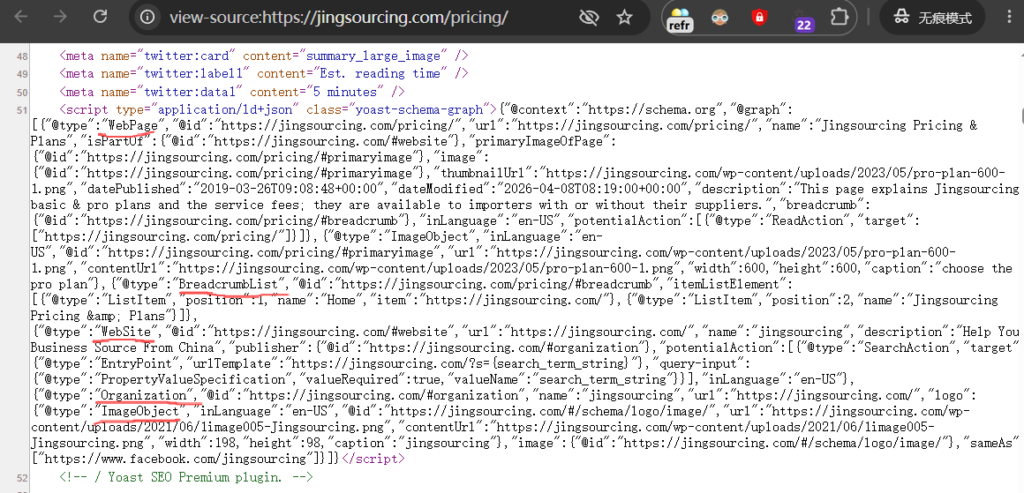Viewport: 1024px width, 493px height.
Task: Open the red shield lock extension
Action: (x=759, y=18)
